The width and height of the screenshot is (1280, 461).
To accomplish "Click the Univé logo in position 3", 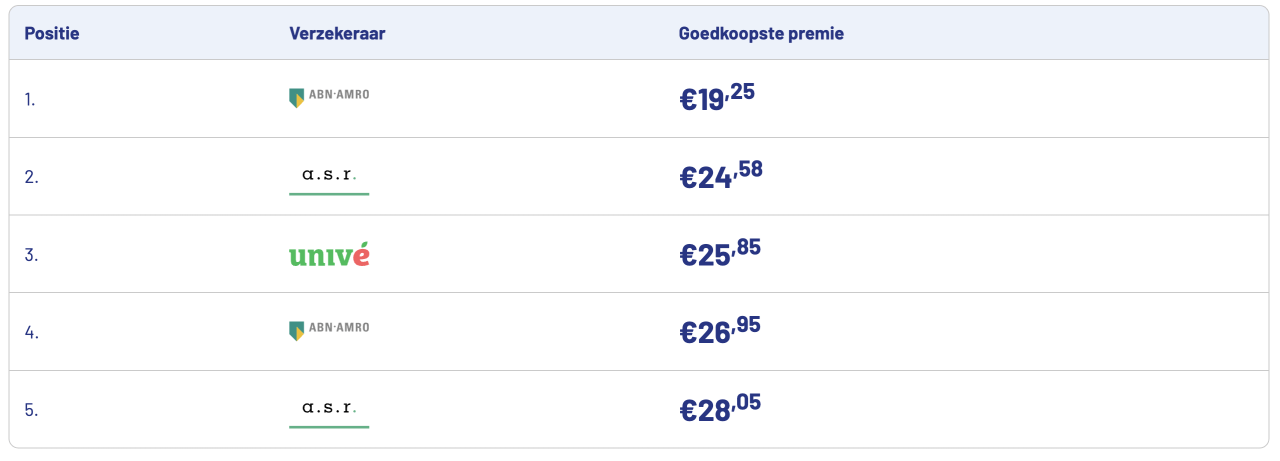I will [329, 255].
